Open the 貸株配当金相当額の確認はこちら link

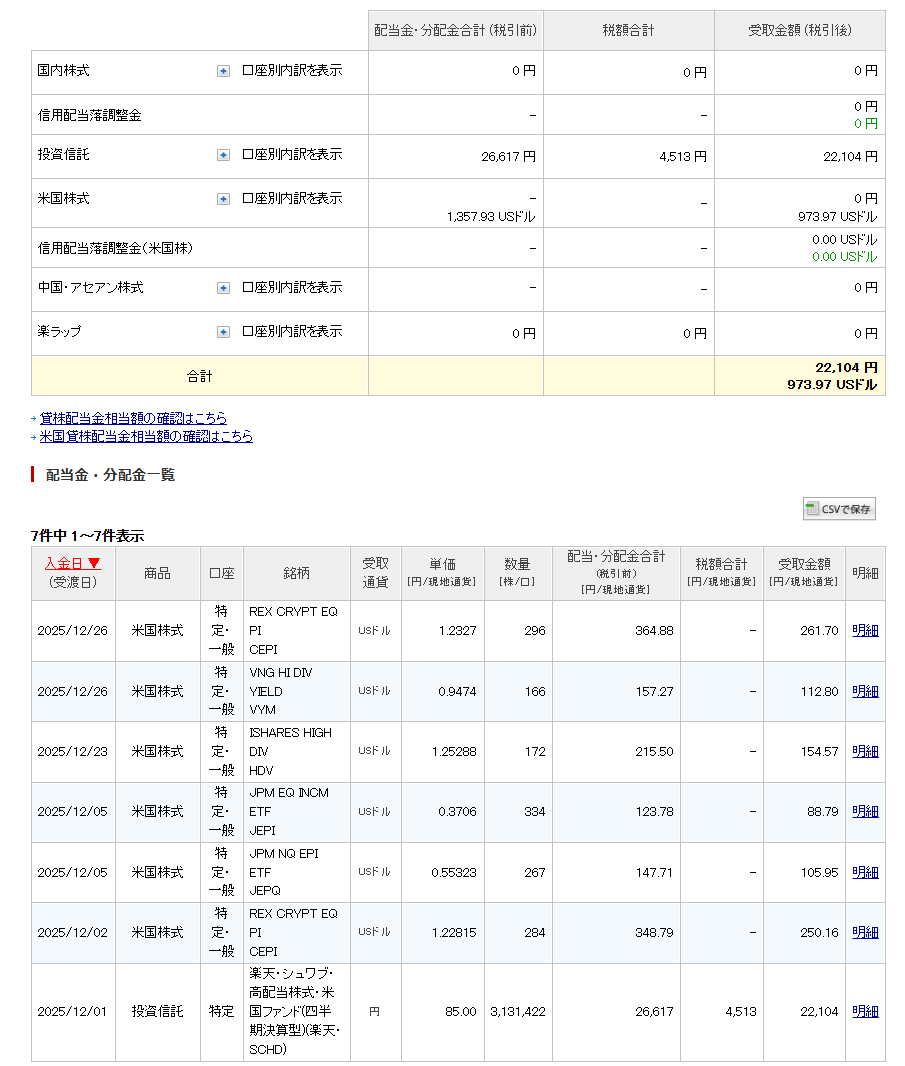point(133,418)
